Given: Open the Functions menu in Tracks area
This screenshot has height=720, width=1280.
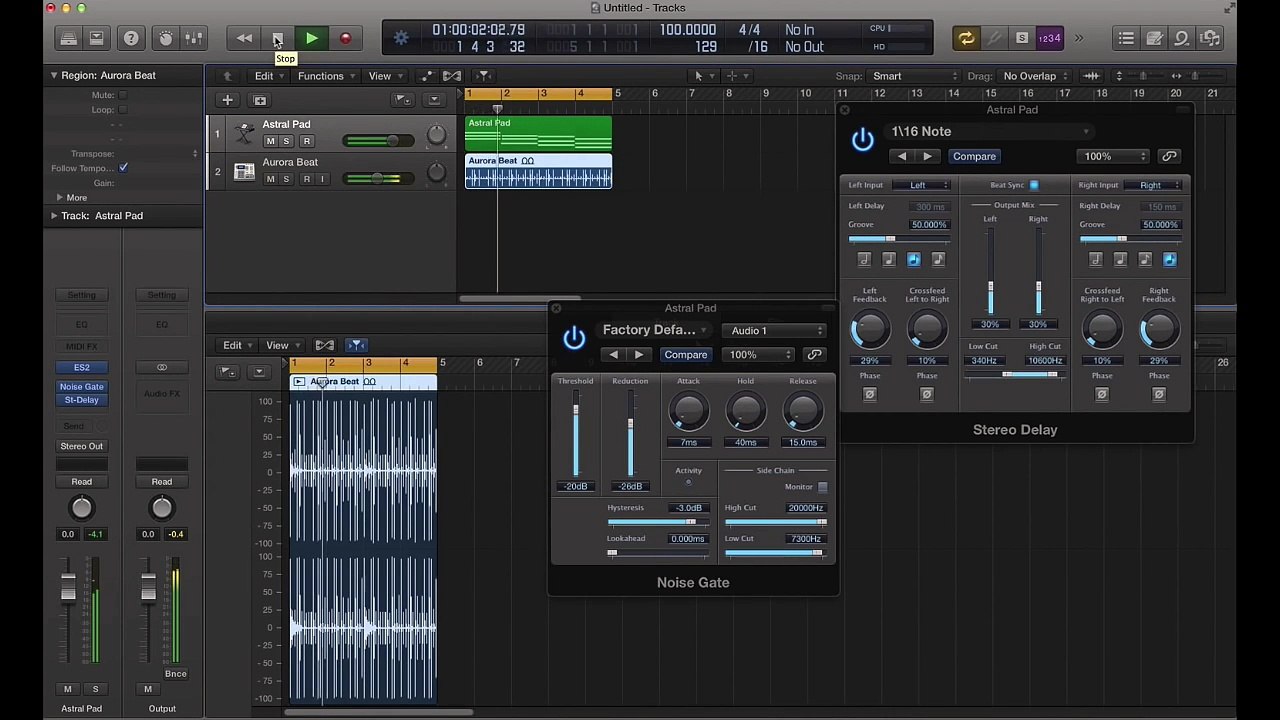Looking at the screenshot, I should click(x=326, y=76).
